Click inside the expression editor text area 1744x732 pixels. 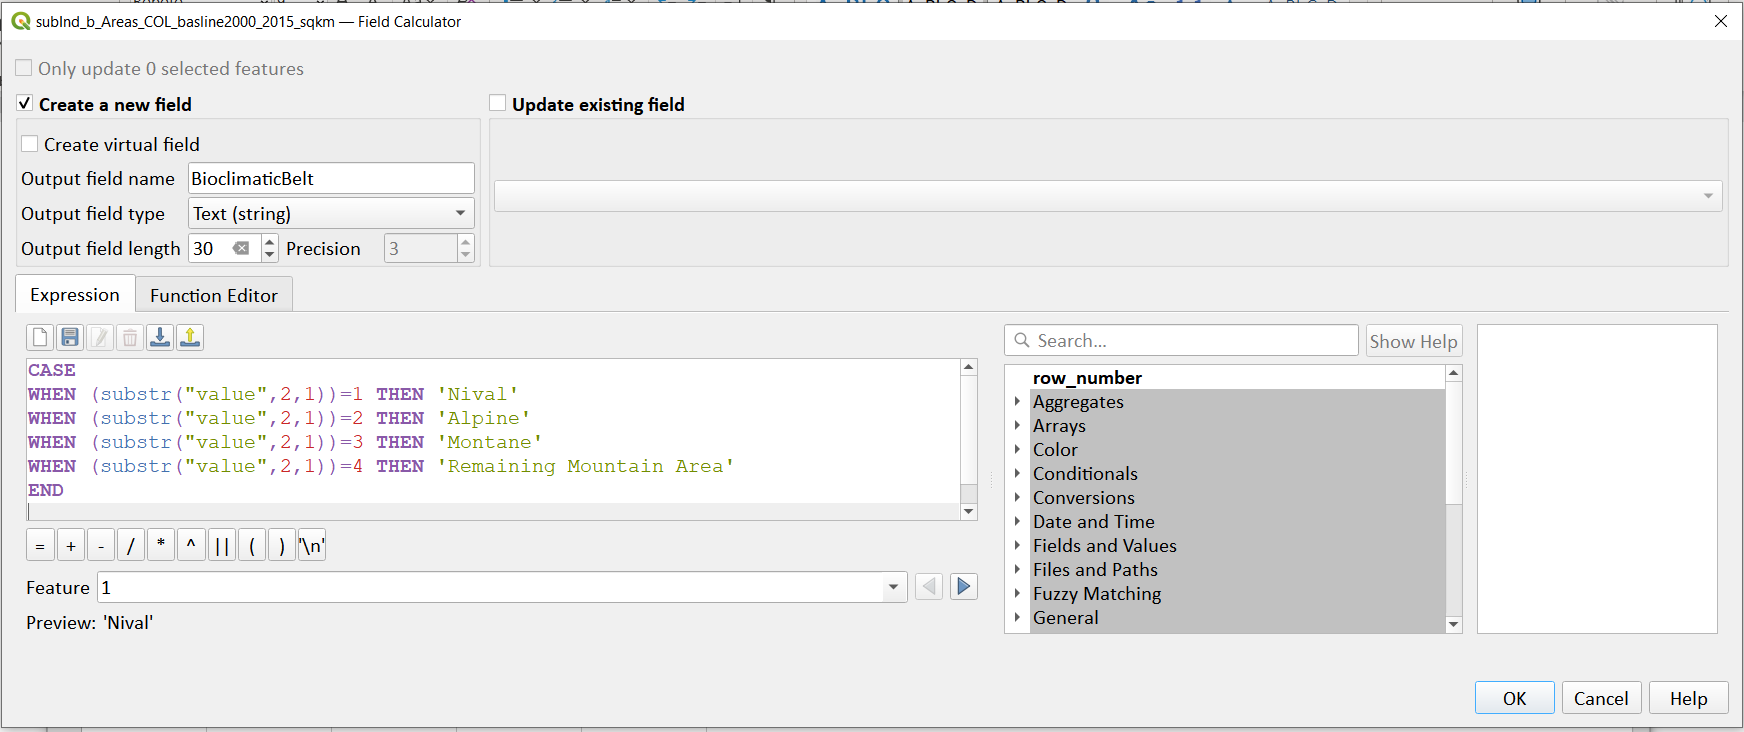click(493, 440)
